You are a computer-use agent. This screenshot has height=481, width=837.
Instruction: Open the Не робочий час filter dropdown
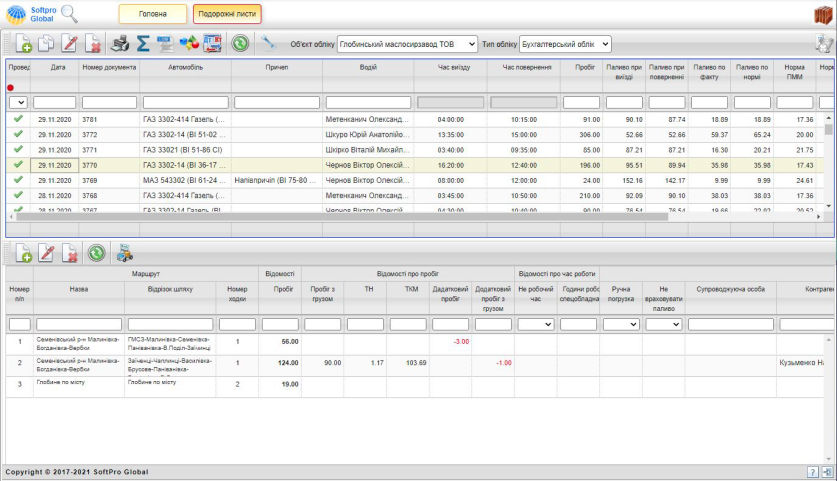(535, 324)
